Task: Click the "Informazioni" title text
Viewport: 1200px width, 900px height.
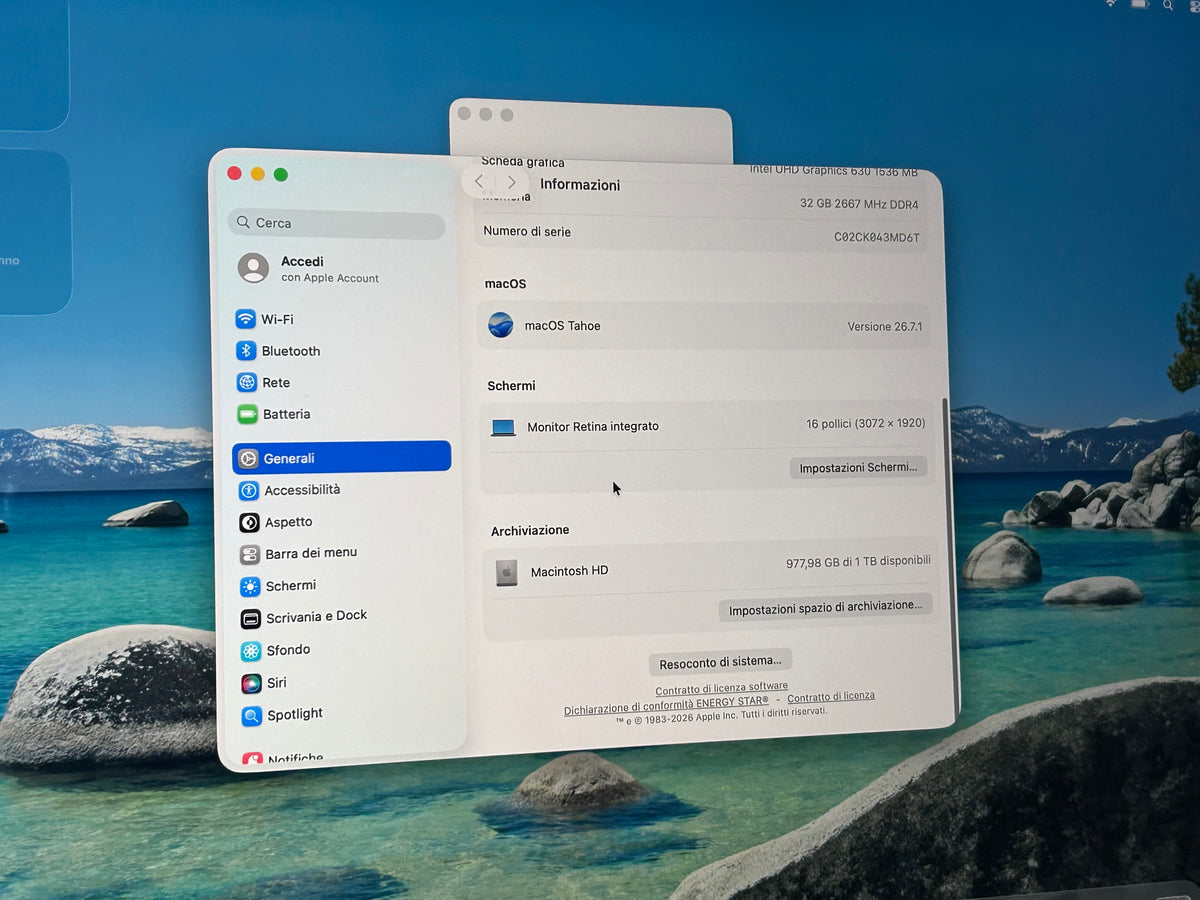Action: click(580, 185)
